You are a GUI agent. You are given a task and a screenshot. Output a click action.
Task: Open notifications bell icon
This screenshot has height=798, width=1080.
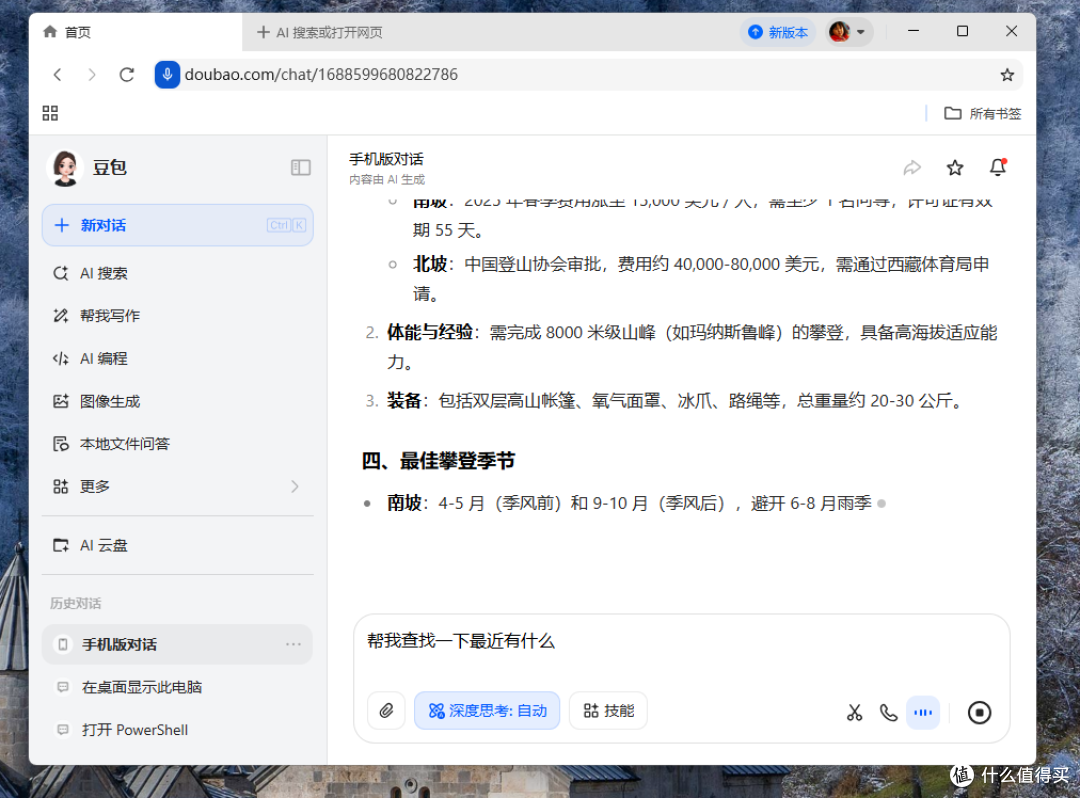[998, 167]
